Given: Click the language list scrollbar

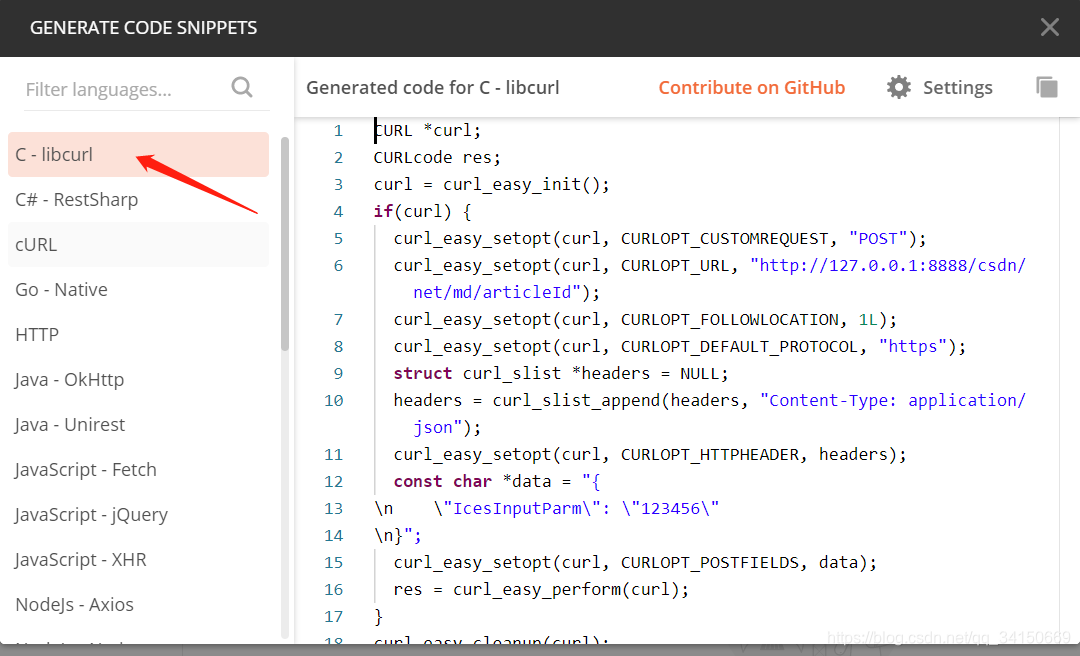Looking at the screenshot, I should (284, 244).
